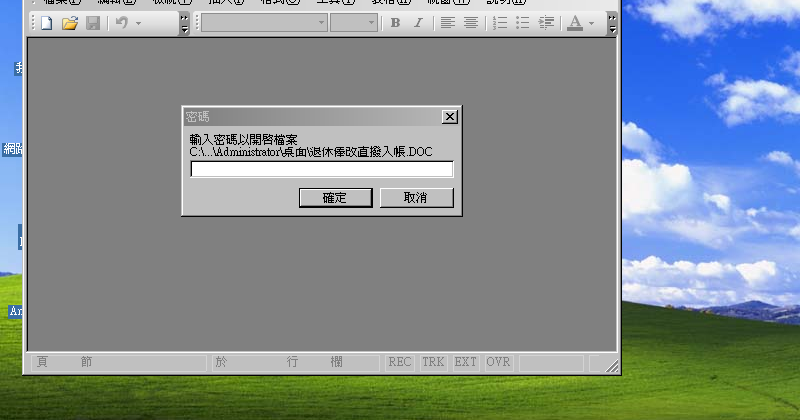The height and width of the screenshot is (420, 800).
Task: Click the 輸入密碼以開啟檔案 prompt text
Action: [x=243, y=139]
